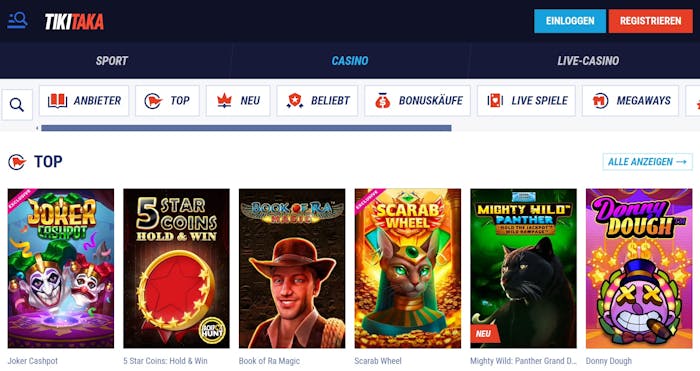Click the TOP section heading
Image resolution: width=700 pixels, height=371 pixels.
48,162
